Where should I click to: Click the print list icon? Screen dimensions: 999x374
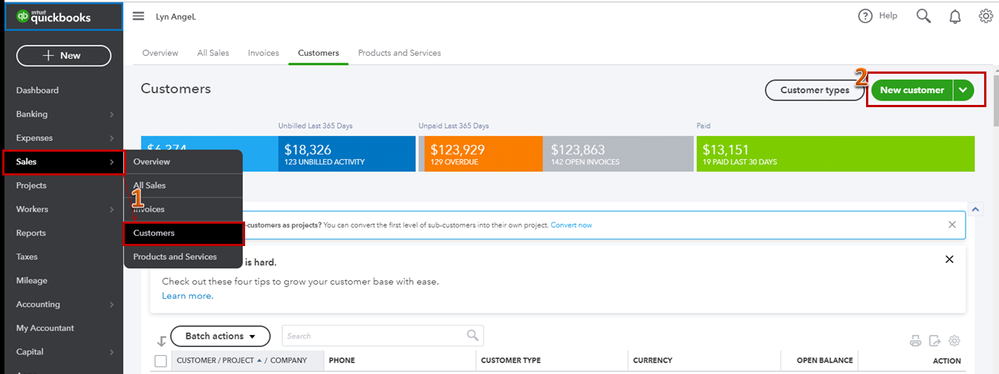[916, 341]
